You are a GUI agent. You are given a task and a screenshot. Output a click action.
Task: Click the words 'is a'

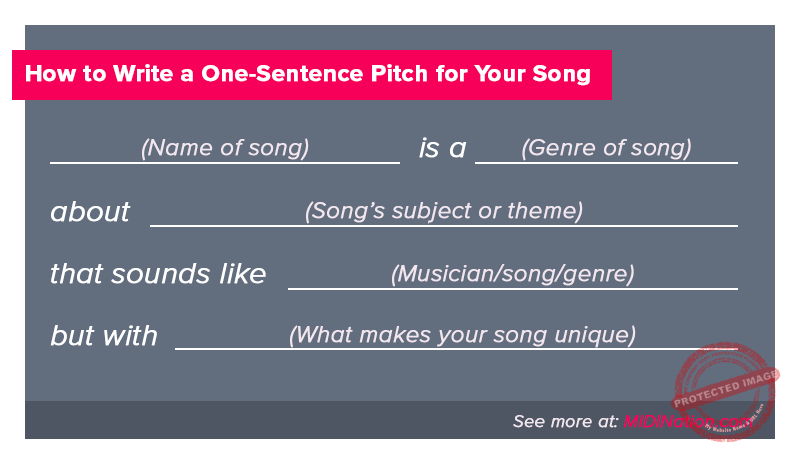442,149
